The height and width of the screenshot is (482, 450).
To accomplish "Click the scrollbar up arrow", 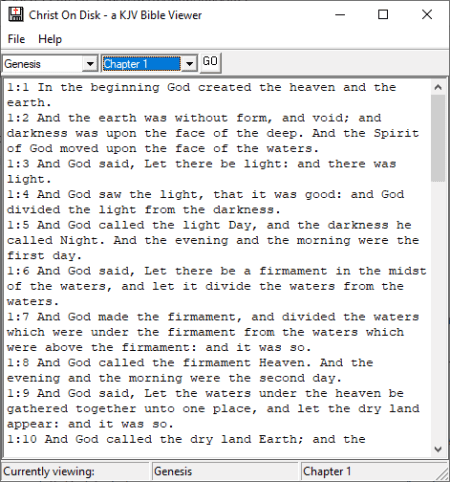I will click(x=438, y=87).
